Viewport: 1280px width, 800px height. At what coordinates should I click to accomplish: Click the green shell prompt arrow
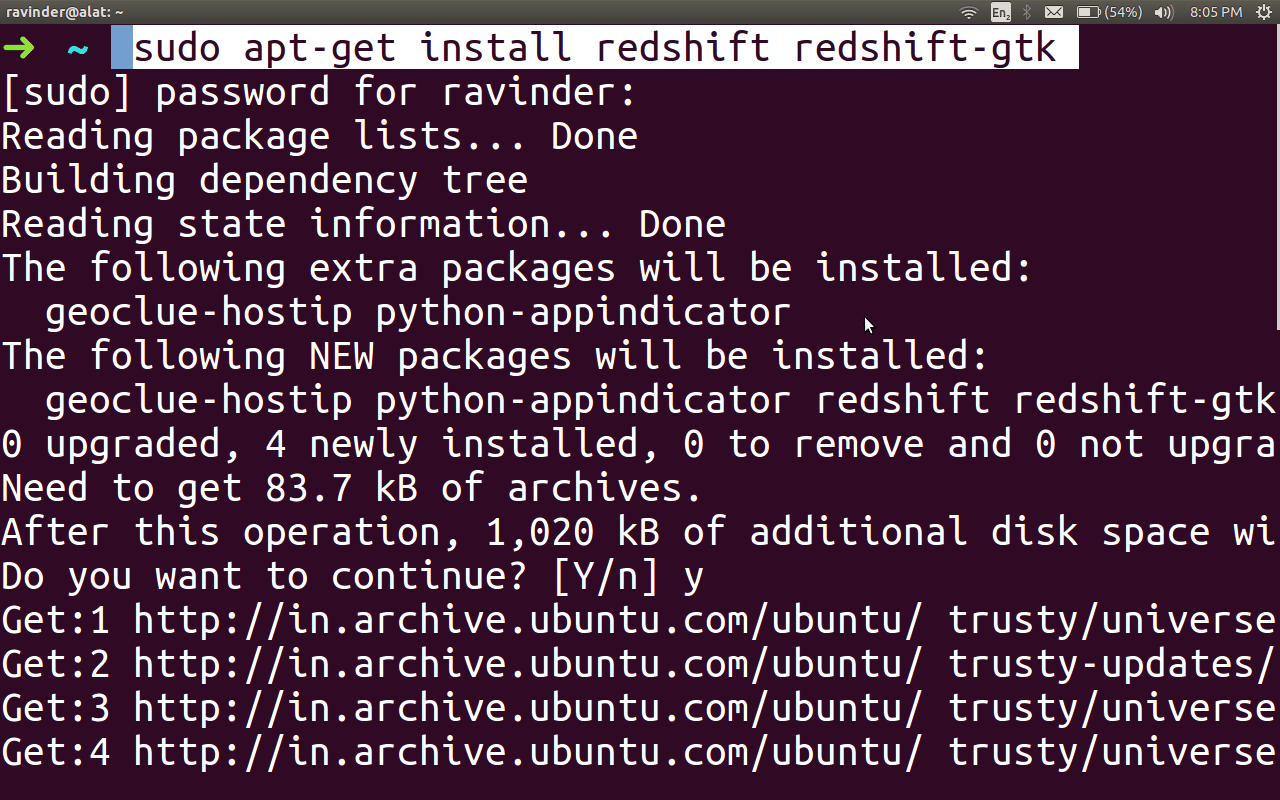click(x=20, y=46)
